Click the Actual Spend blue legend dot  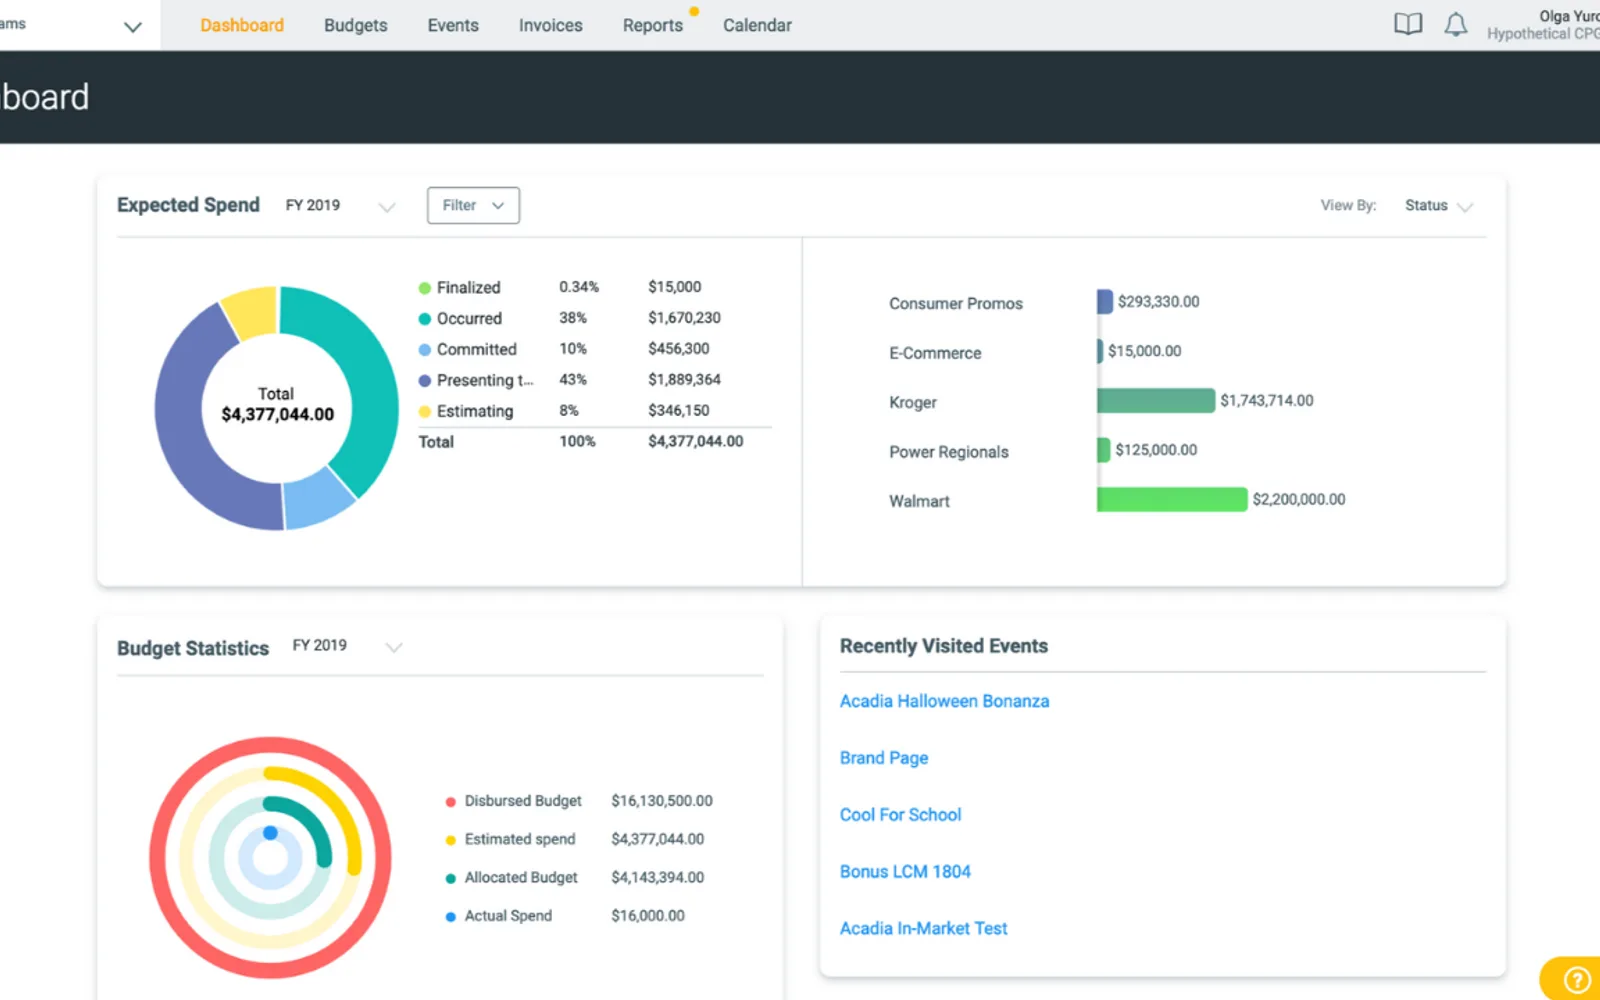pos(451,916)
